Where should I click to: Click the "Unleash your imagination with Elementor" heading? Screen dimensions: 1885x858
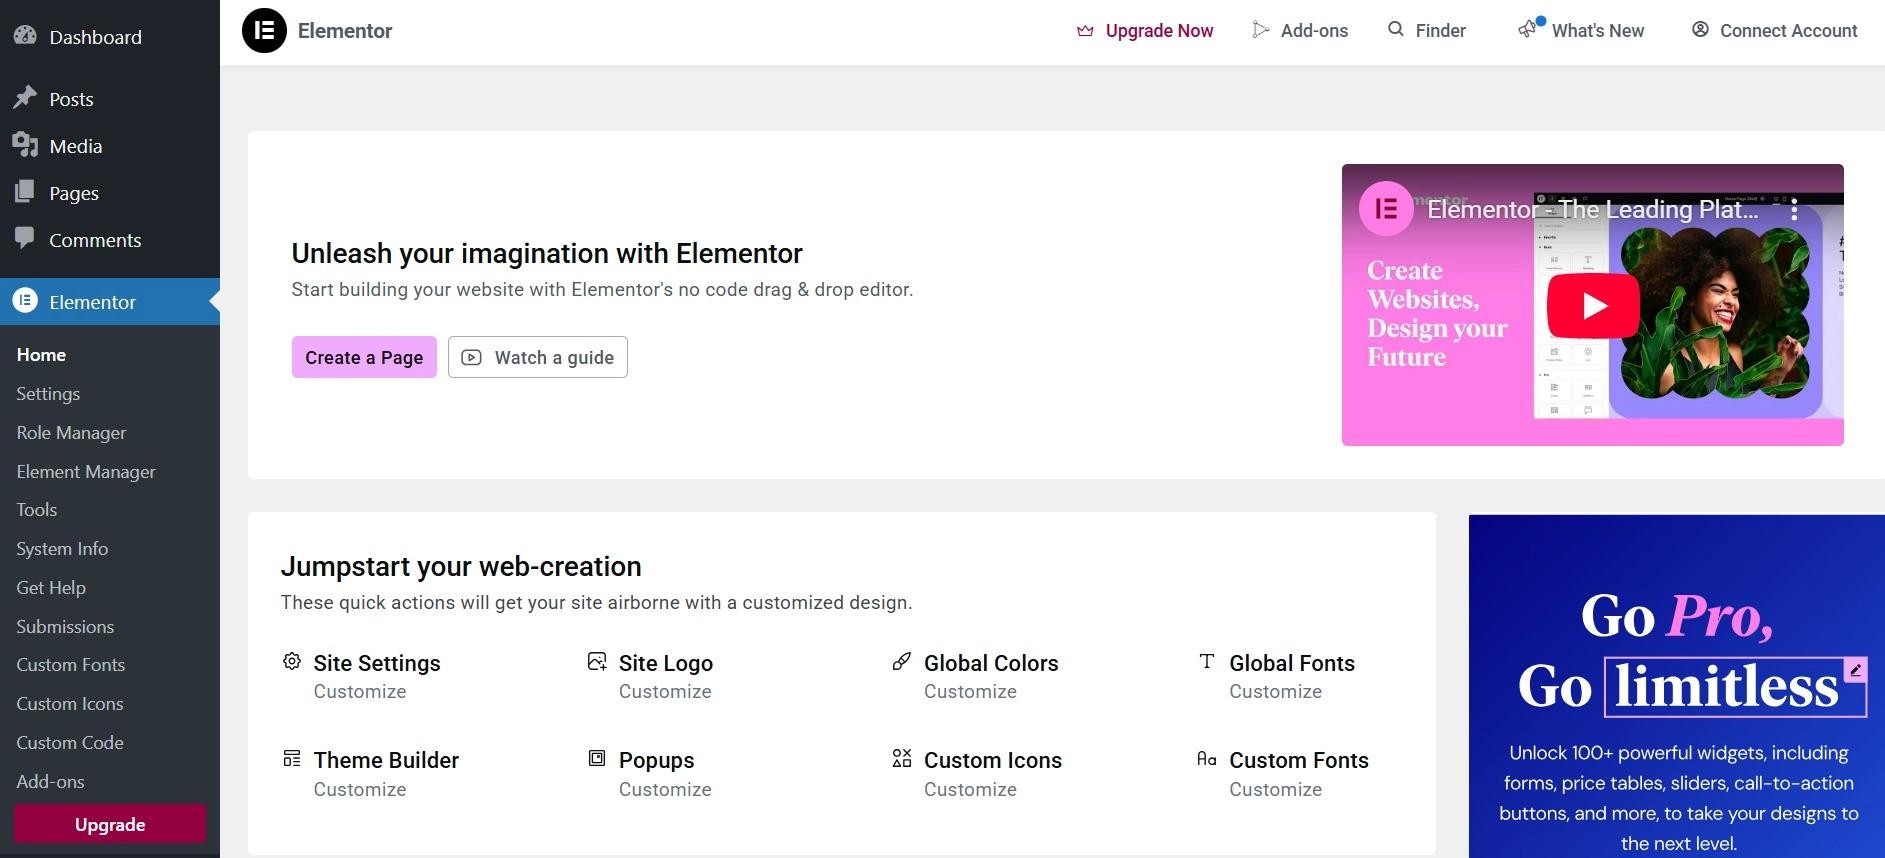tap(547, 254)
